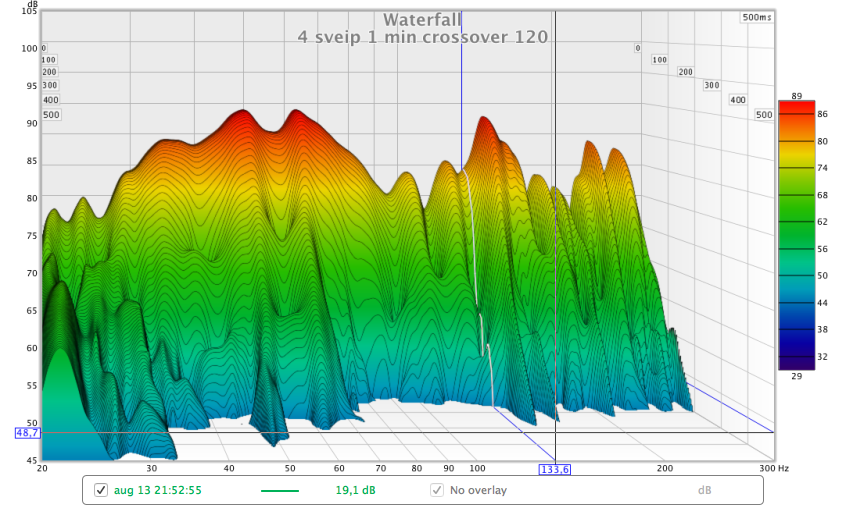Click the 133,6 frequency cursor readout

[555, 469]
